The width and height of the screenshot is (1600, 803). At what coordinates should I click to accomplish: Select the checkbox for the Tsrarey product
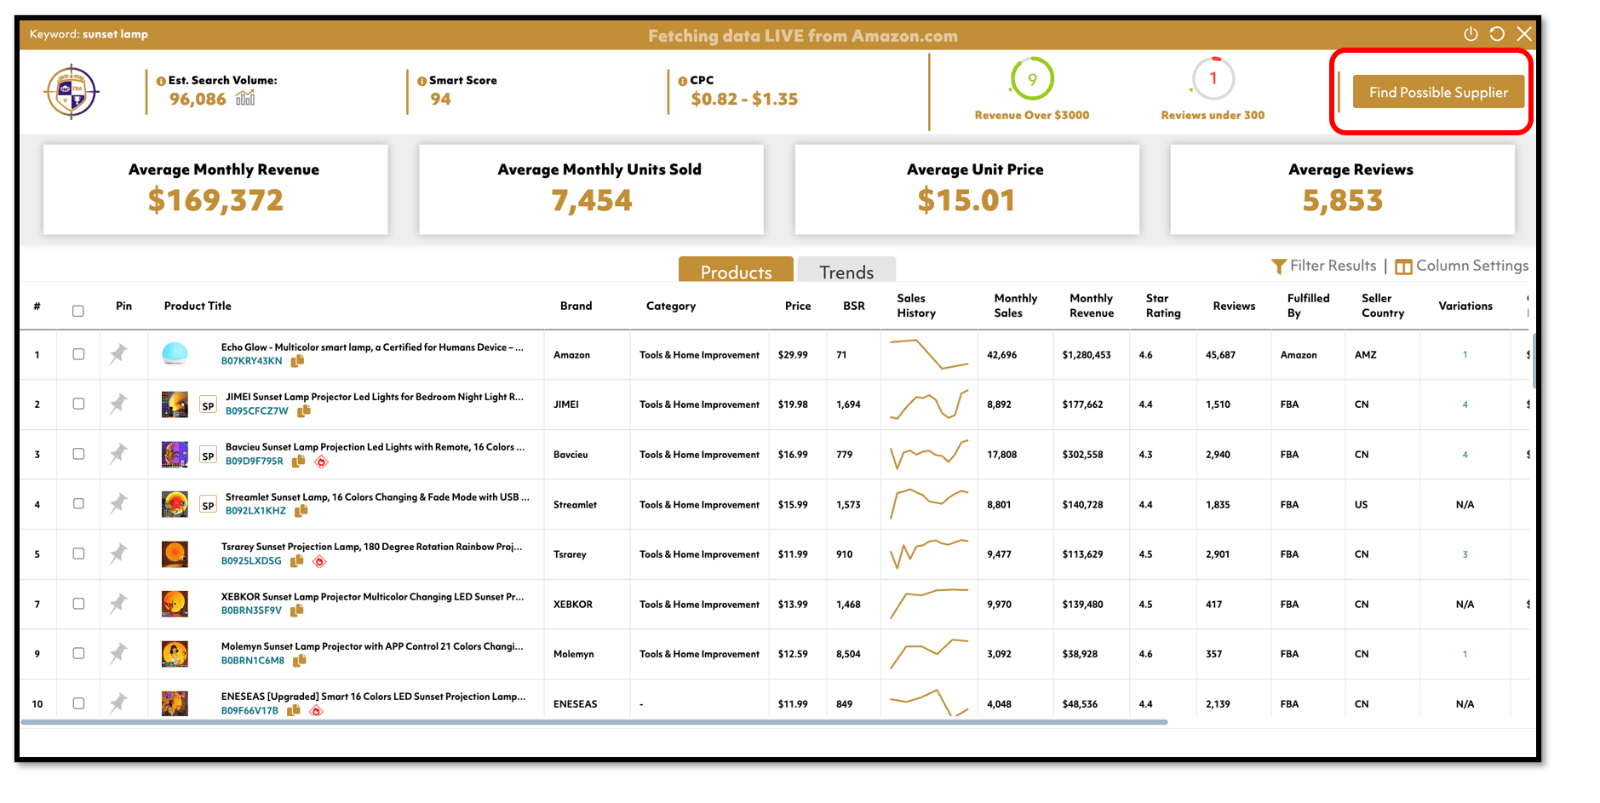[x=78, y=553]
